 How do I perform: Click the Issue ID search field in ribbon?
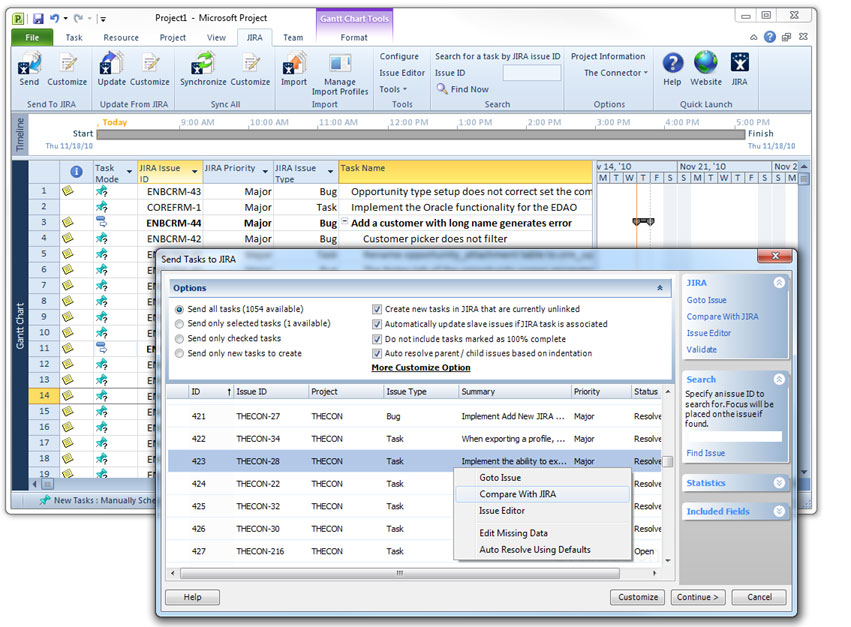pyautogui.click(x=531, y=73)
